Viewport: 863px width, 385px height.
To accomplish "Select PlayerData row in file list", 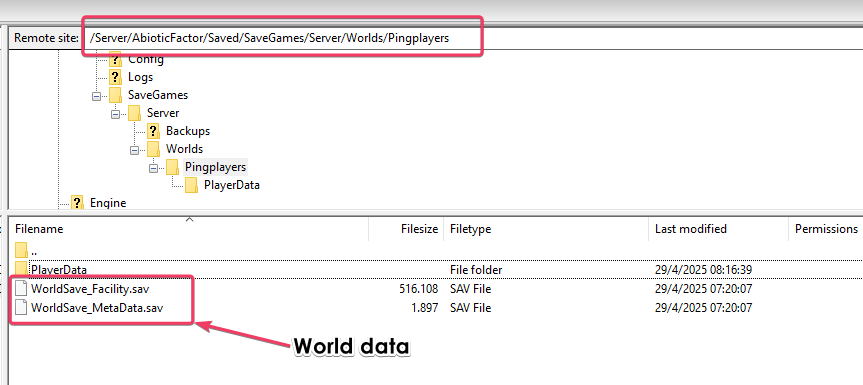I will 435,270.
